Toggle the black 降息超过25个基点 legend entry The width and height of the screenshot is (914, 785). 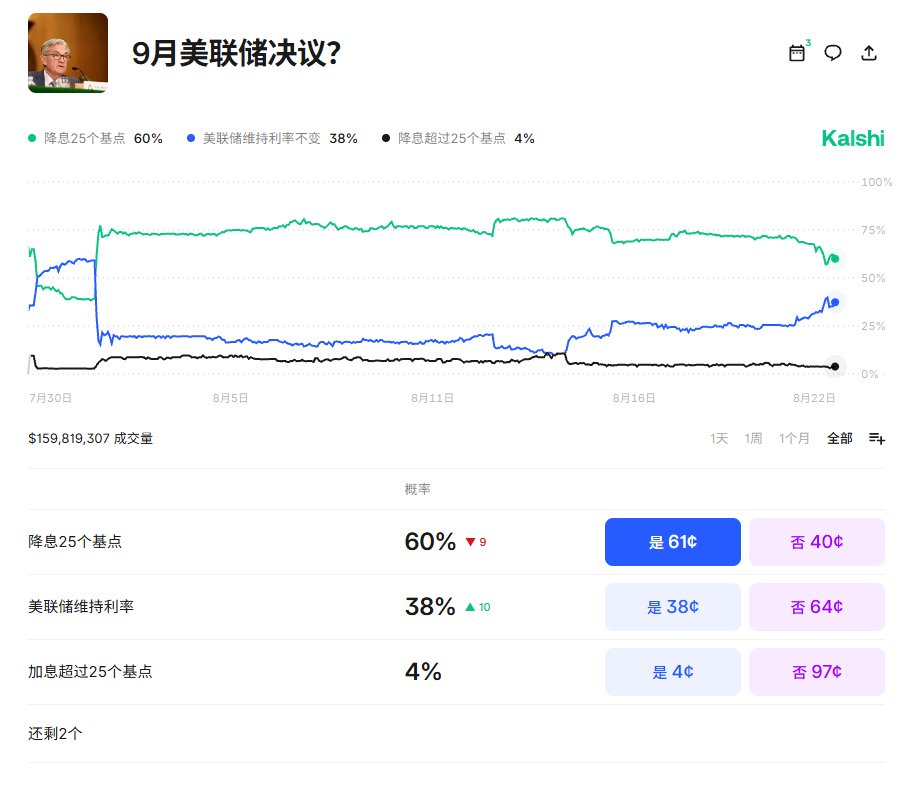click(458, 138)
